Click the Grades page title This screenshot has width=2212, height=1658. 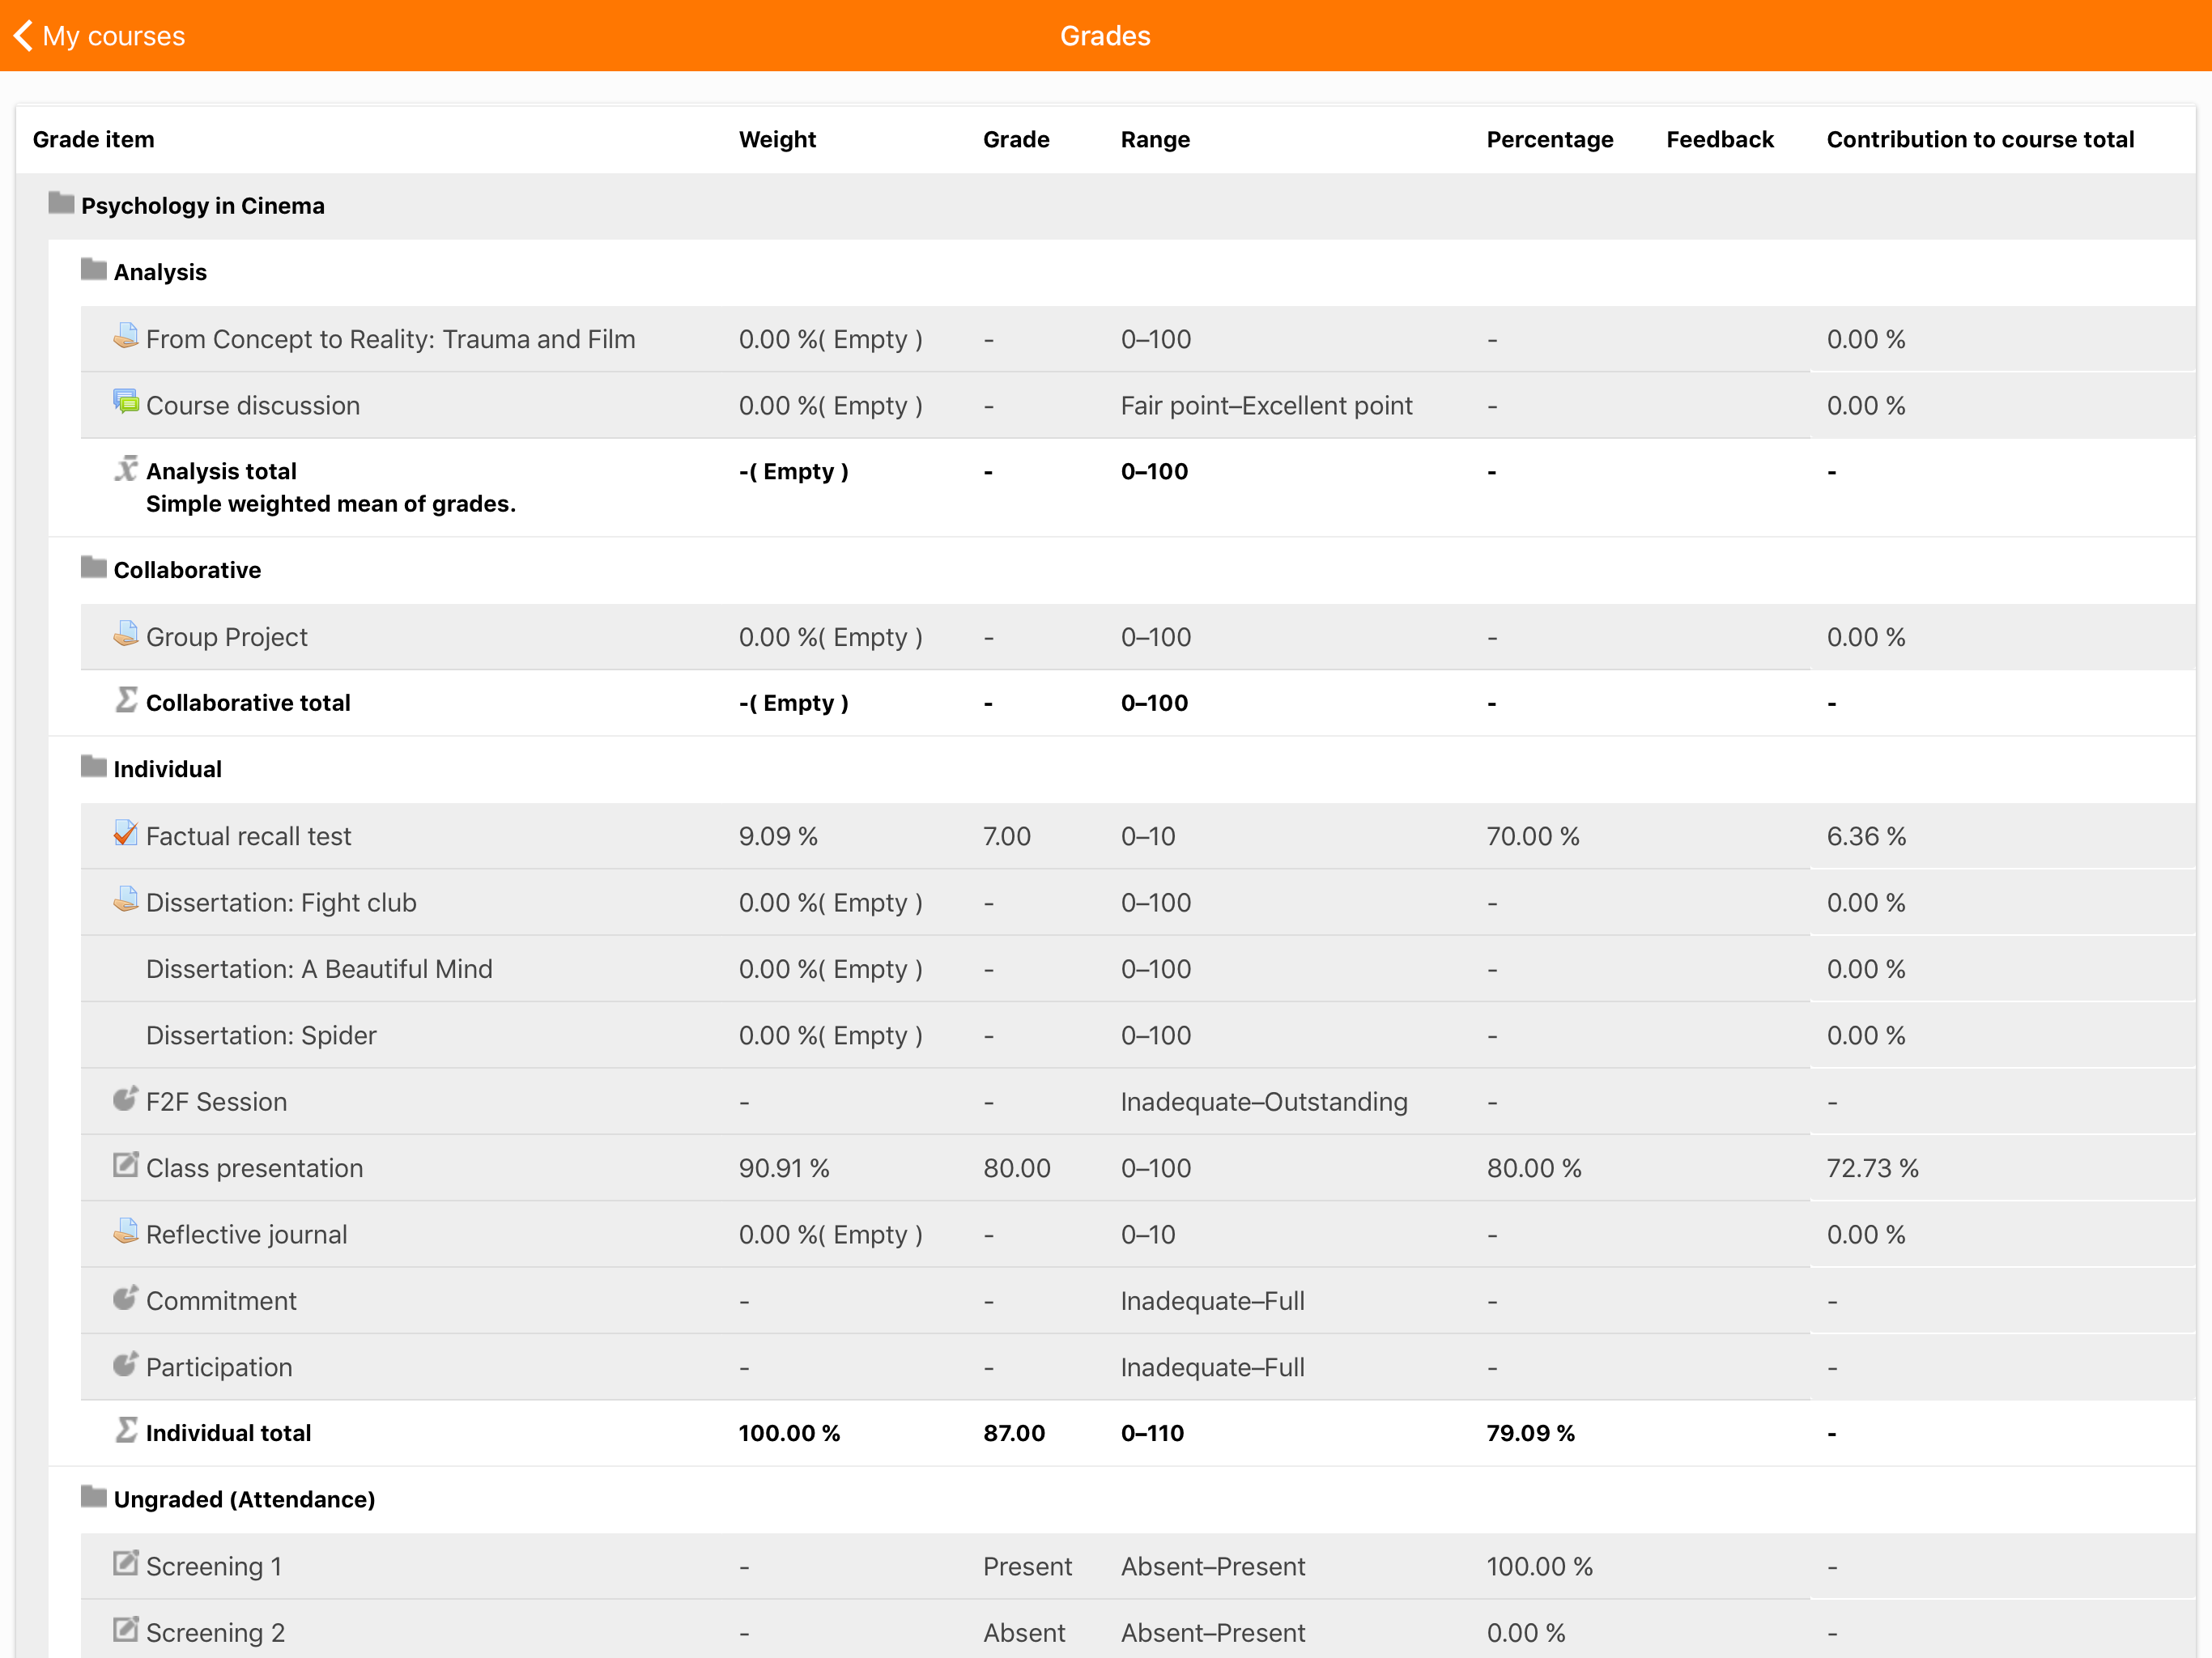pyautogui.click(x=1105, y=36)
